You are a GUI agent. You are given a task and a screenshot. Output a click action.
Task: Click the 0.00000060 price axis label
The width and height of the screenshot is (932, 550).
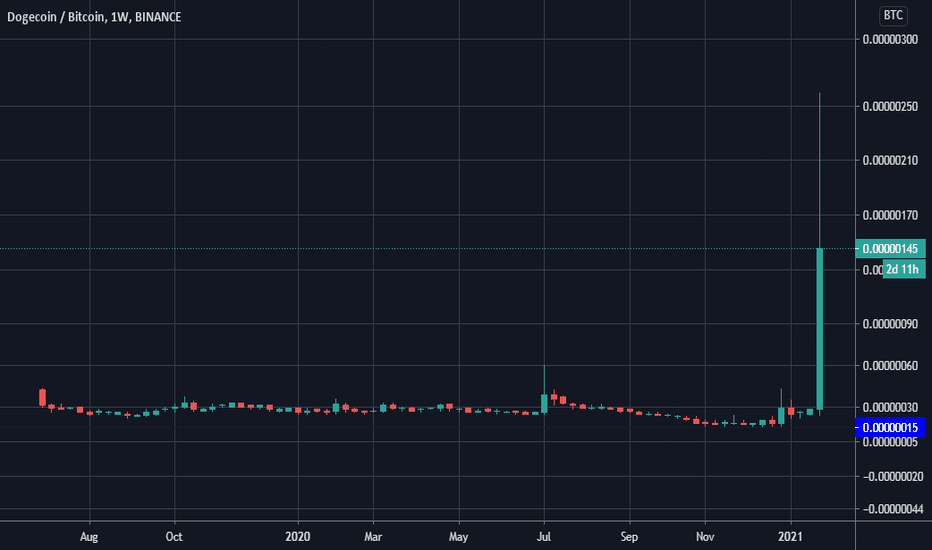[890, 366]
